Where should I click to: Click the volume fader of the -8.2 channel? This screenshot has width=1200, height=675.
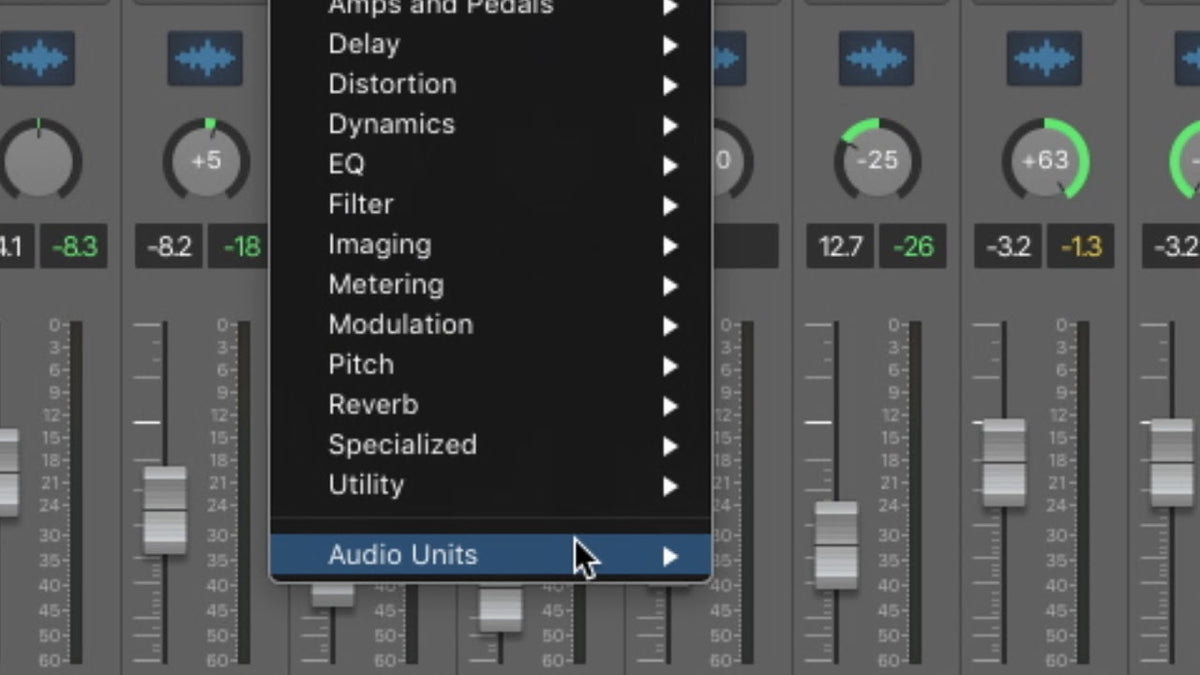click(x=165, y=510)
